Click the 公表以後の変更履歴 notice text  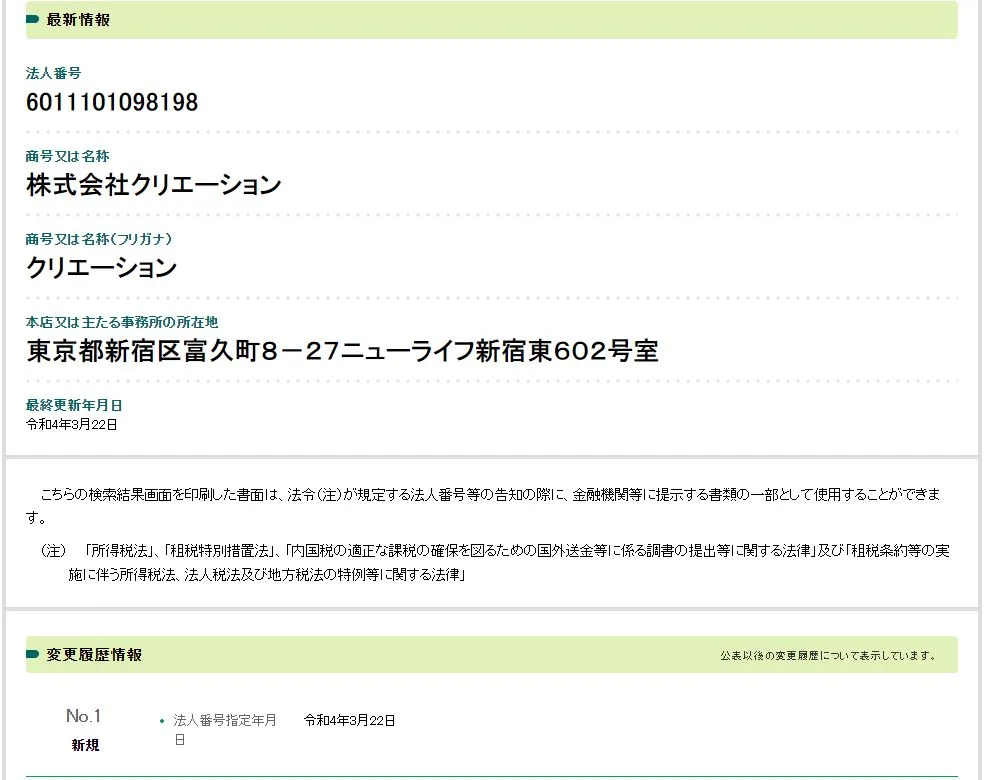[x=829, y=656]
